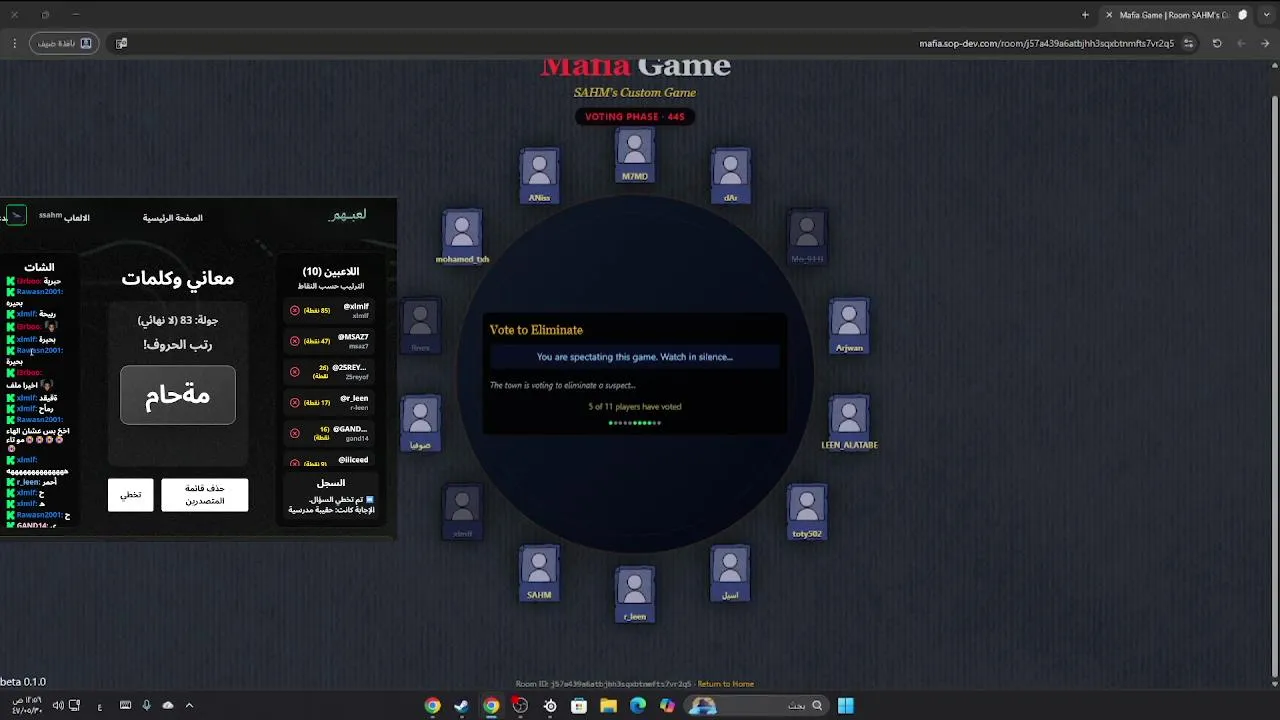The image size is (1280, 720).
Task: Click the Windows Start button
Action: pos(845,705)
